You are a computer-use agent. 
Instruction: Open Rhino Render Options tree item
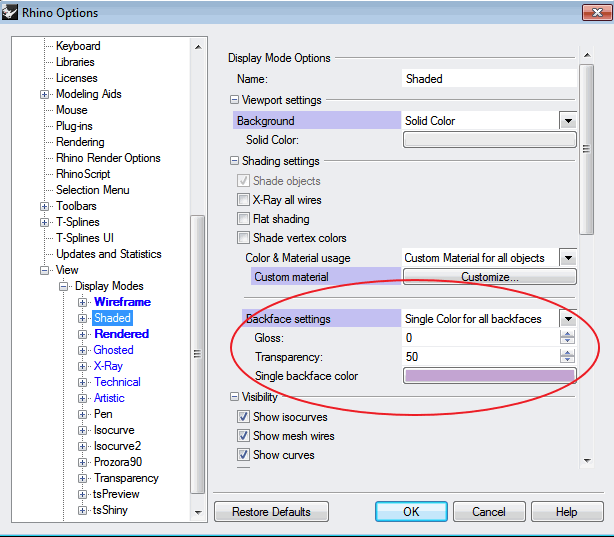coord(108,158)
